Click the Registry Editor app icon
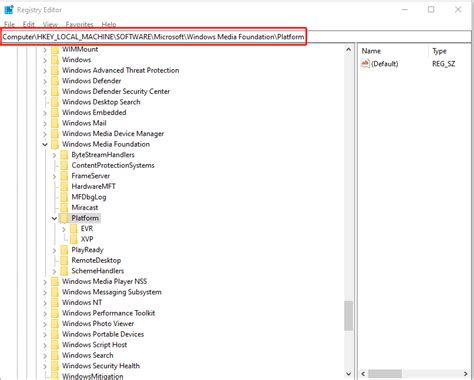Image resolution: width=474 pixels, height=380 pixels. point(9,10)
